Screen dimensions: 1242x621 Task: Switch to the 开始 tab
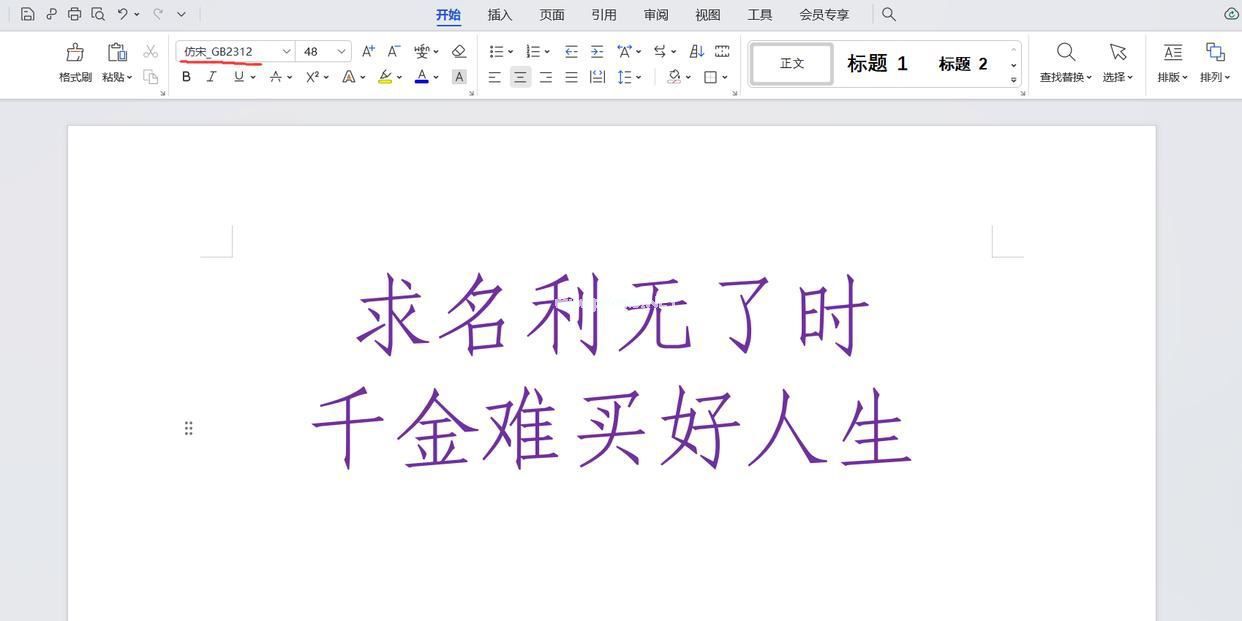pyautogui.click(x=448, y=15)
